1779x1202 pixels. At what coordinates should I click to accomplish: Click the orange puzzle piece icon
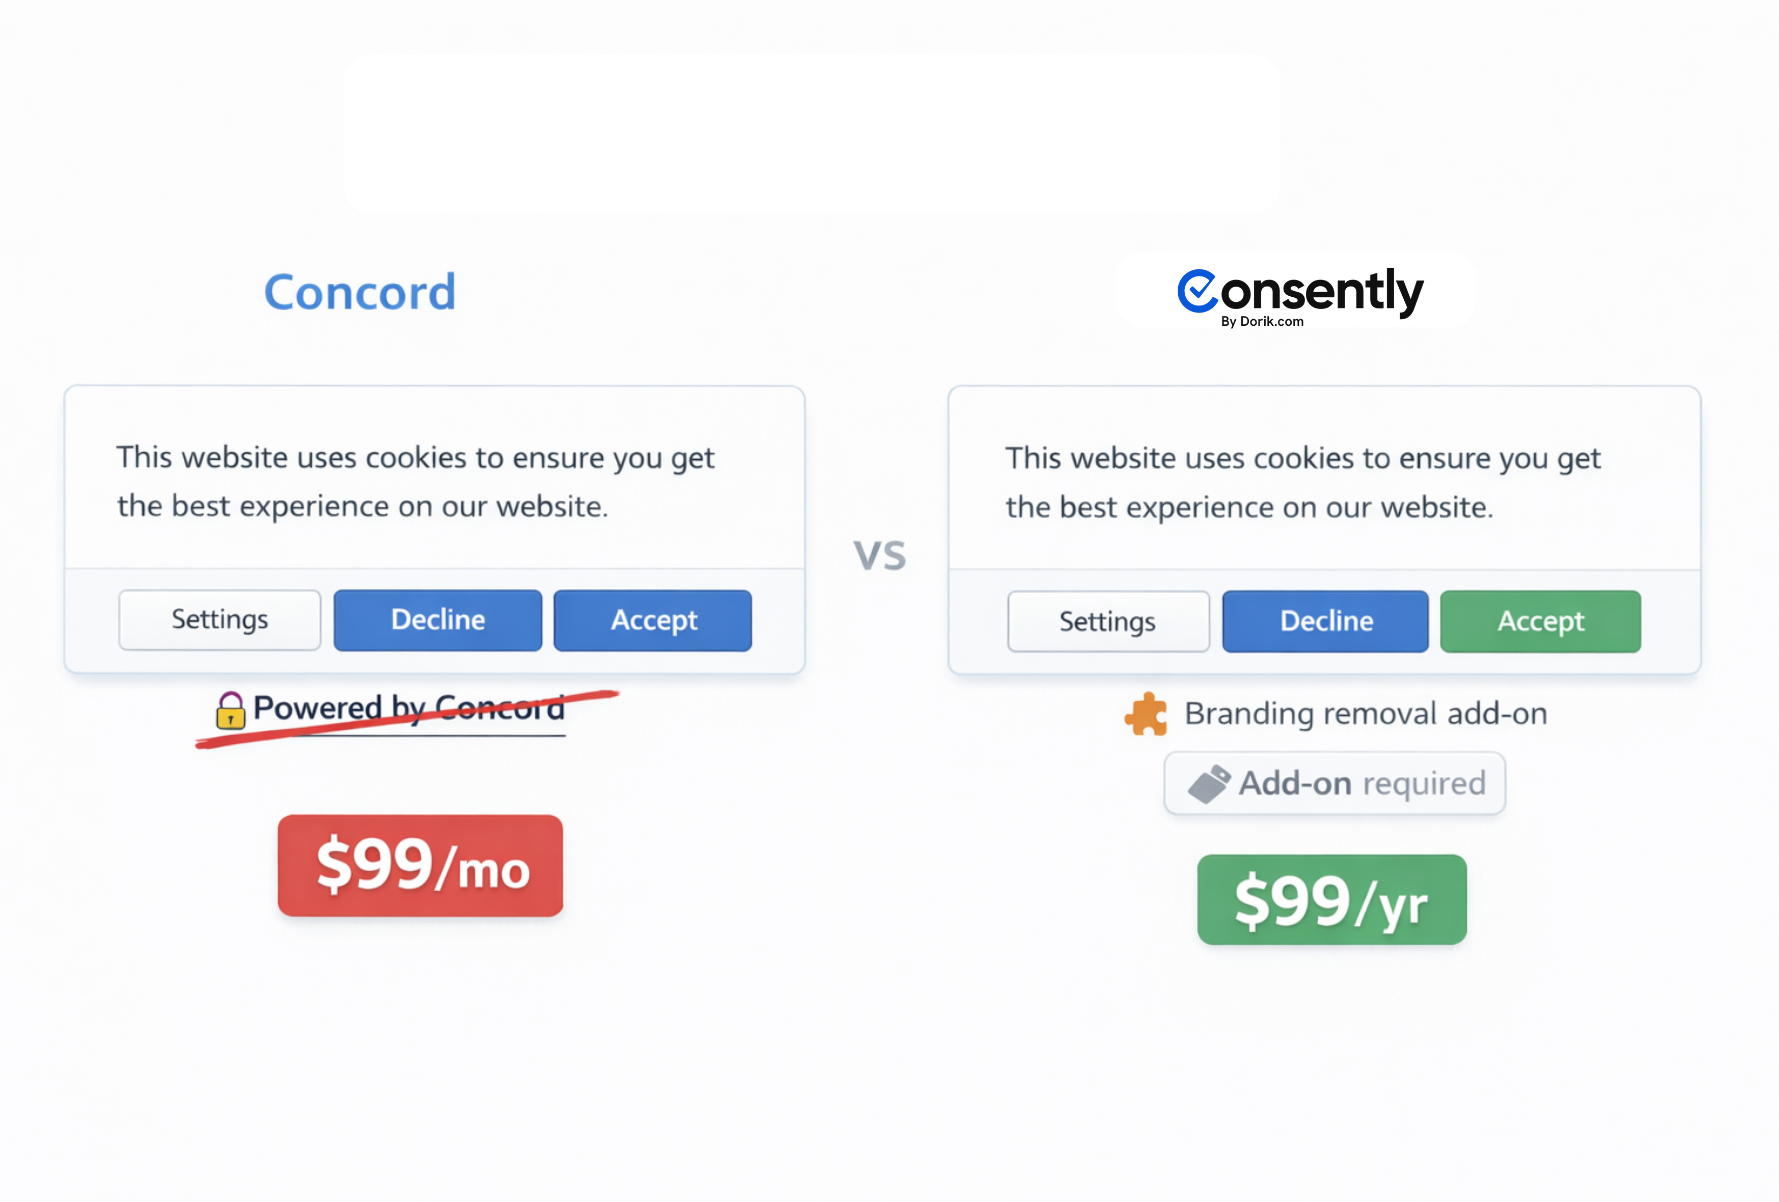click(x=1146, y=714)
